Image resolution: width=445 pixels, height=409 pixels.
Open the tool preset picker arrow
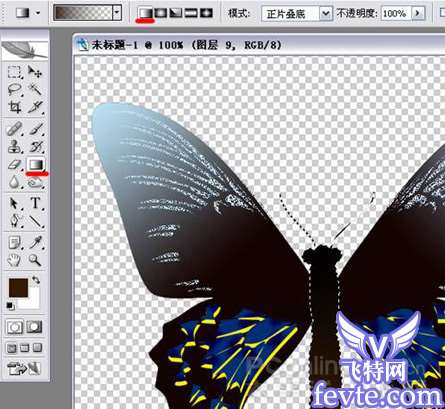(x=38, y=13)
